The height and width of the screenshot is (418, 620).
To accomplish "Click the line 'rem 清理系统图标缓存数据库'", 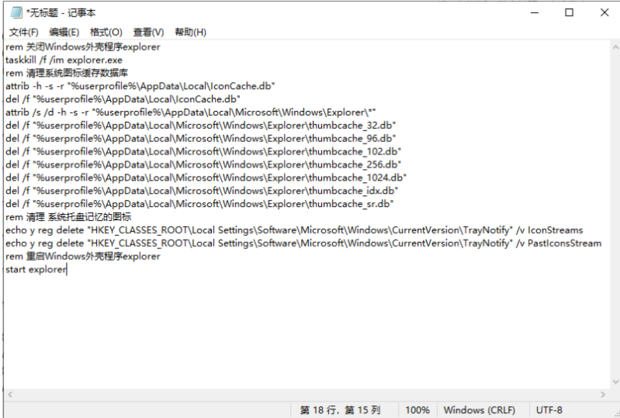I will [67, 73].
